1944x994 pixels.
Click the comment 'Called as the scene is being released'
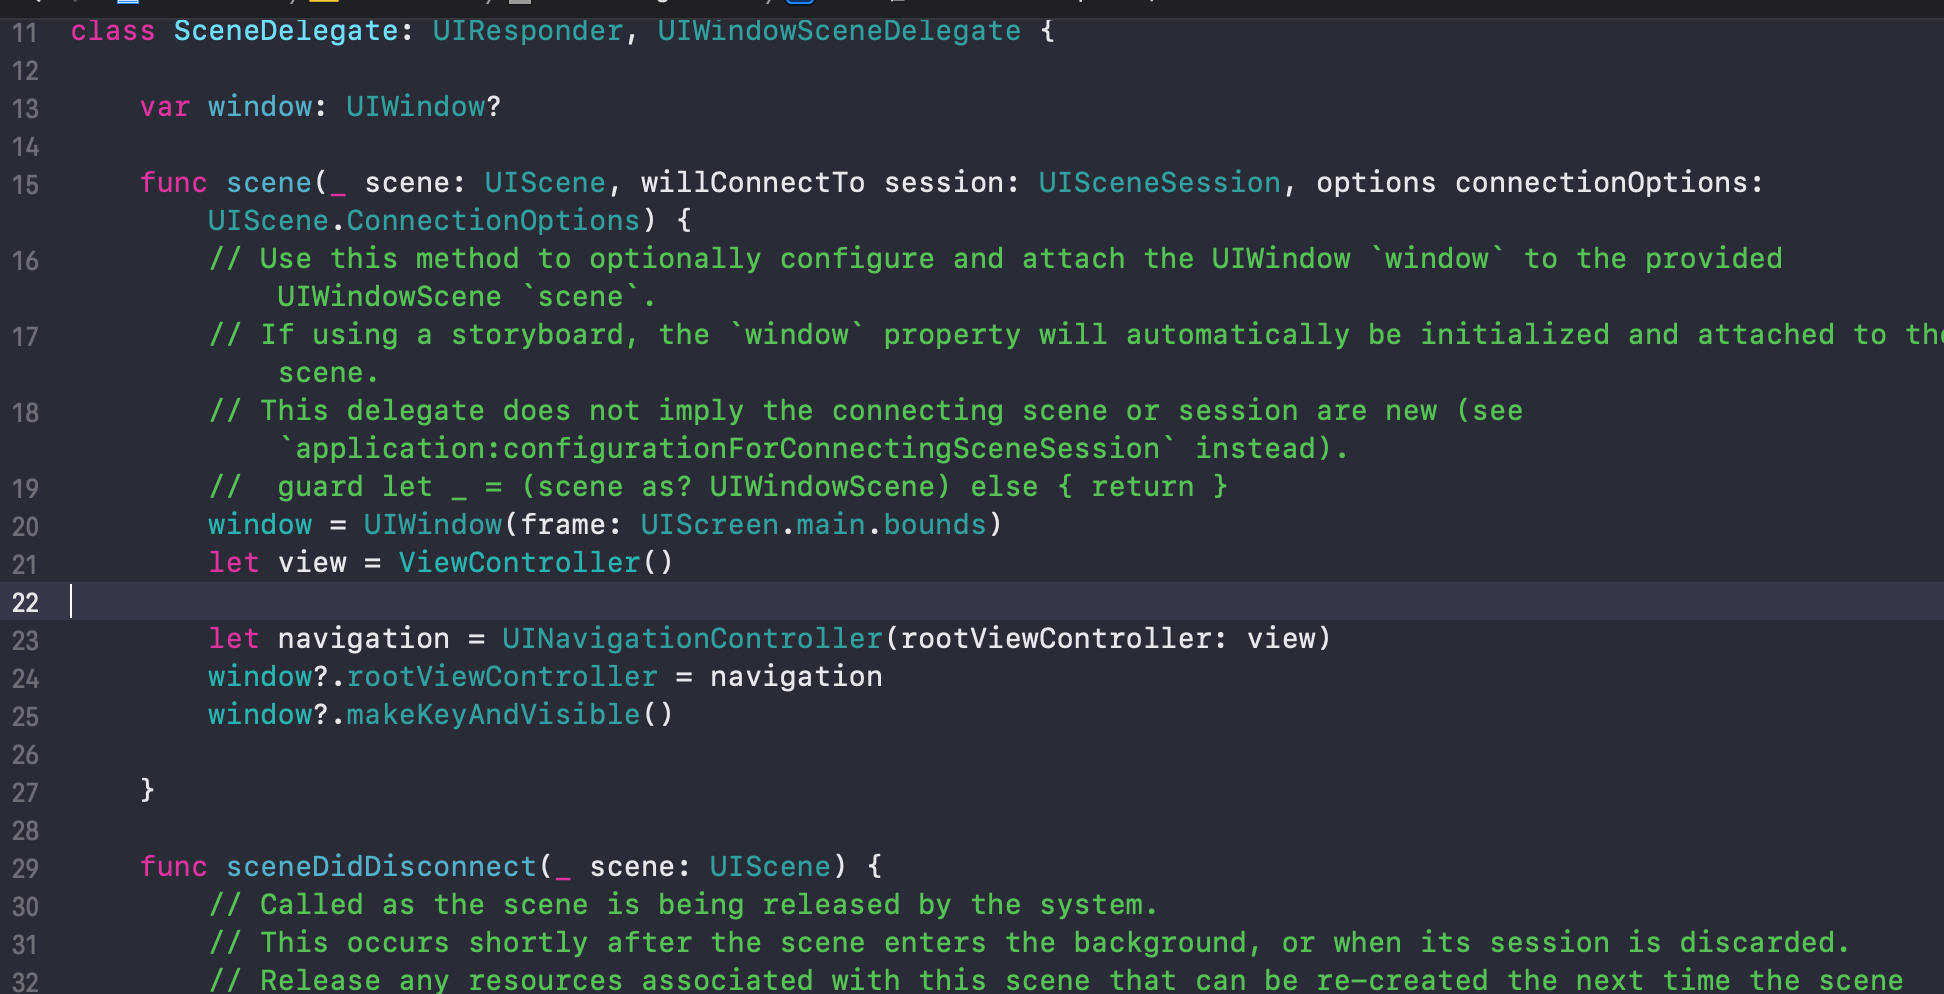pos(684,905)
